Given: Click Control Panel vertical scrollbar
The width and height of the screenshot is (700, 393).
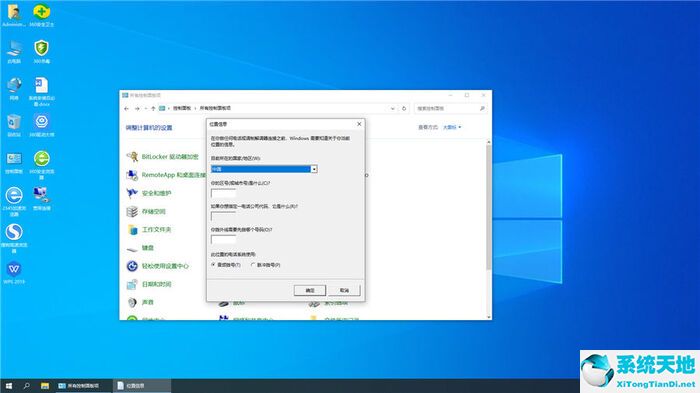Looking at the screenshot, I should (489, 207).
